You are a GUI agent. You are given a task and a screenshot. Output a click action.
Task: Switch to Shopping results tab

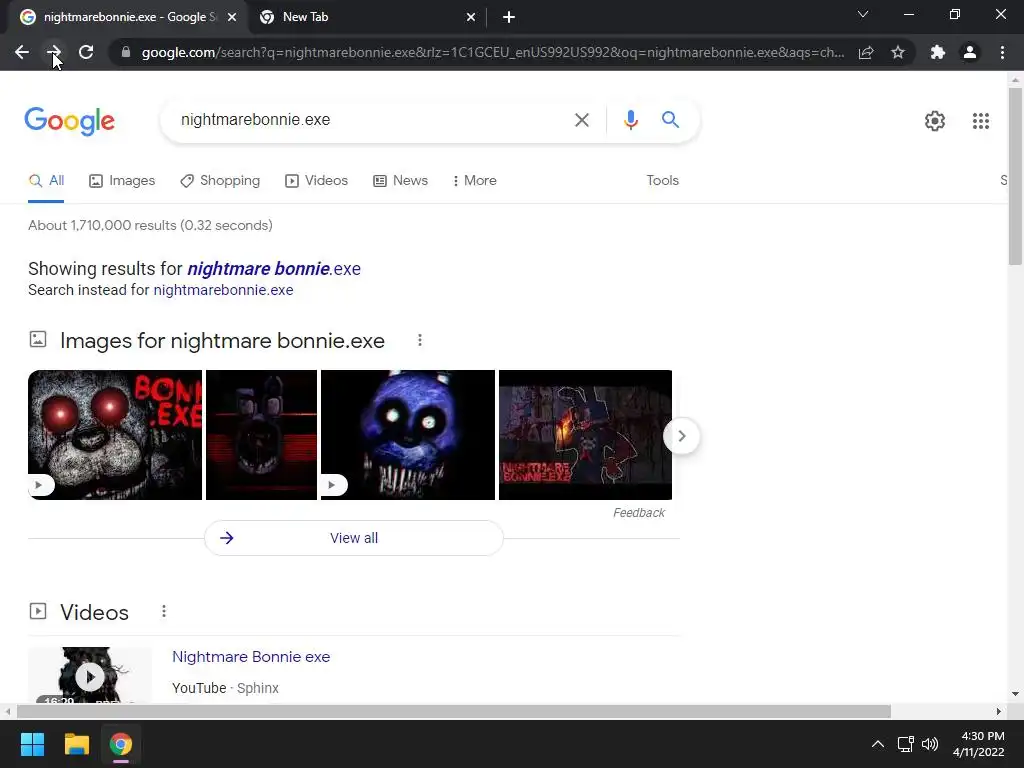click(220, 181)
